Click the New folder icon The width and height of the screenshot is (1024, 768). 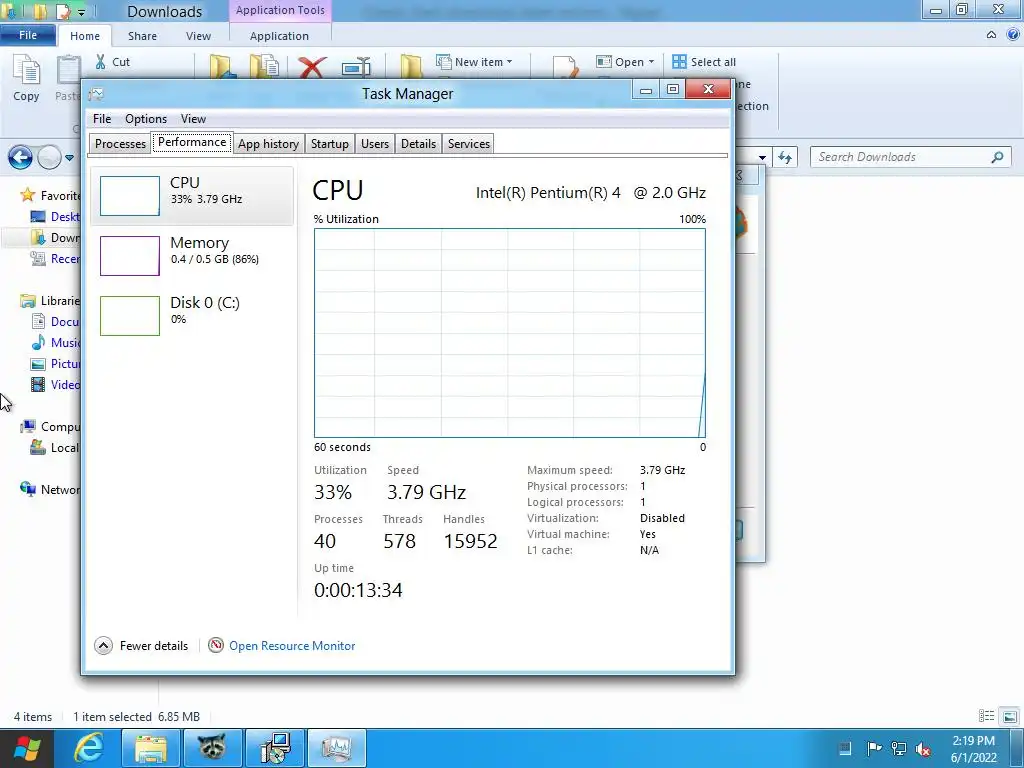pos(411,67)
